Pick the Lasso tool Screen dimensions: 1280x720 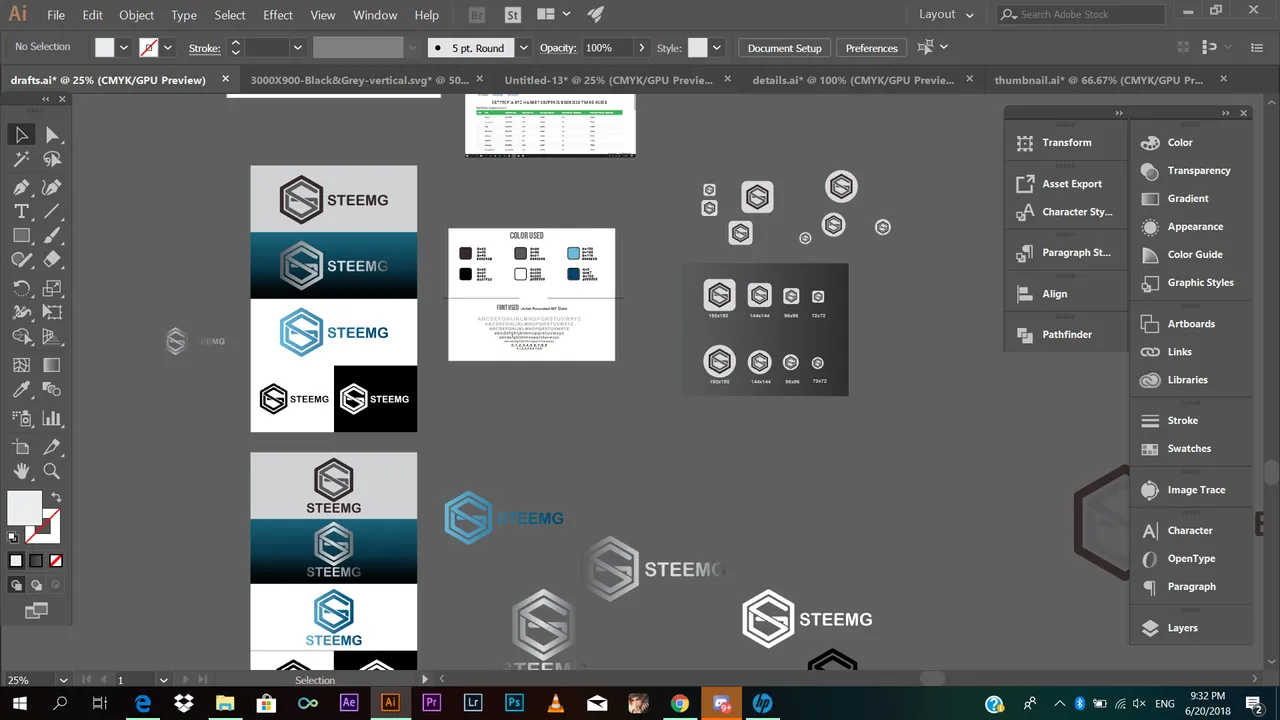click(x=52, y=160)
